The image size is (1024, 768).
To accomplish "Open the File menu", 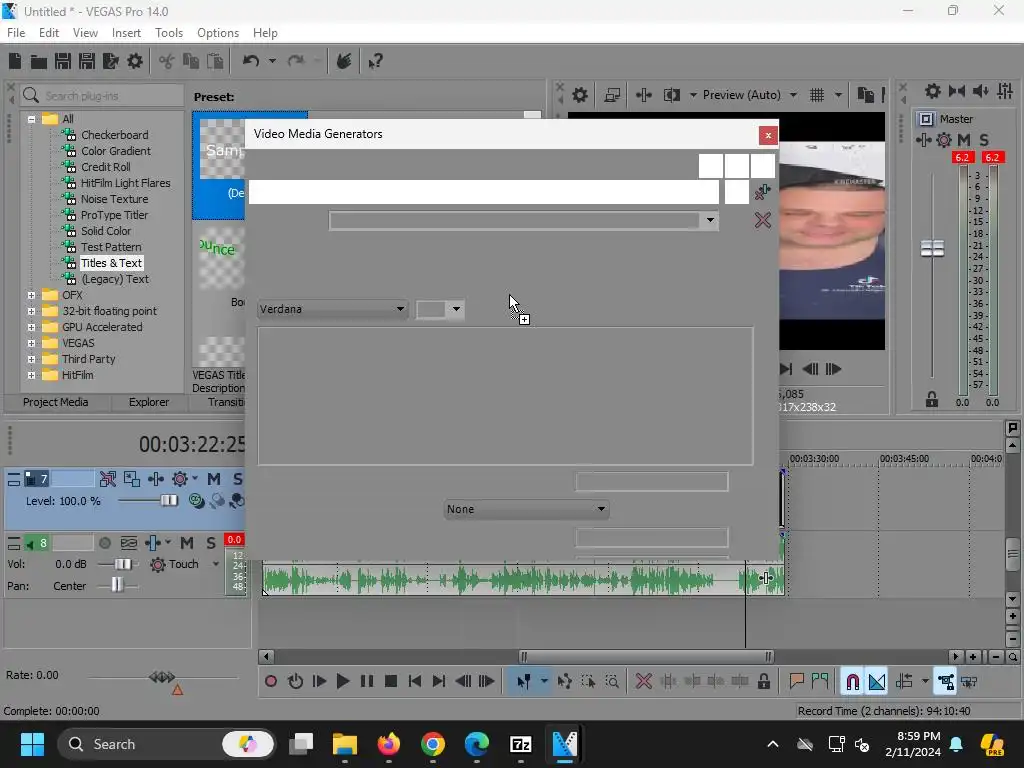I will [16, 33].
